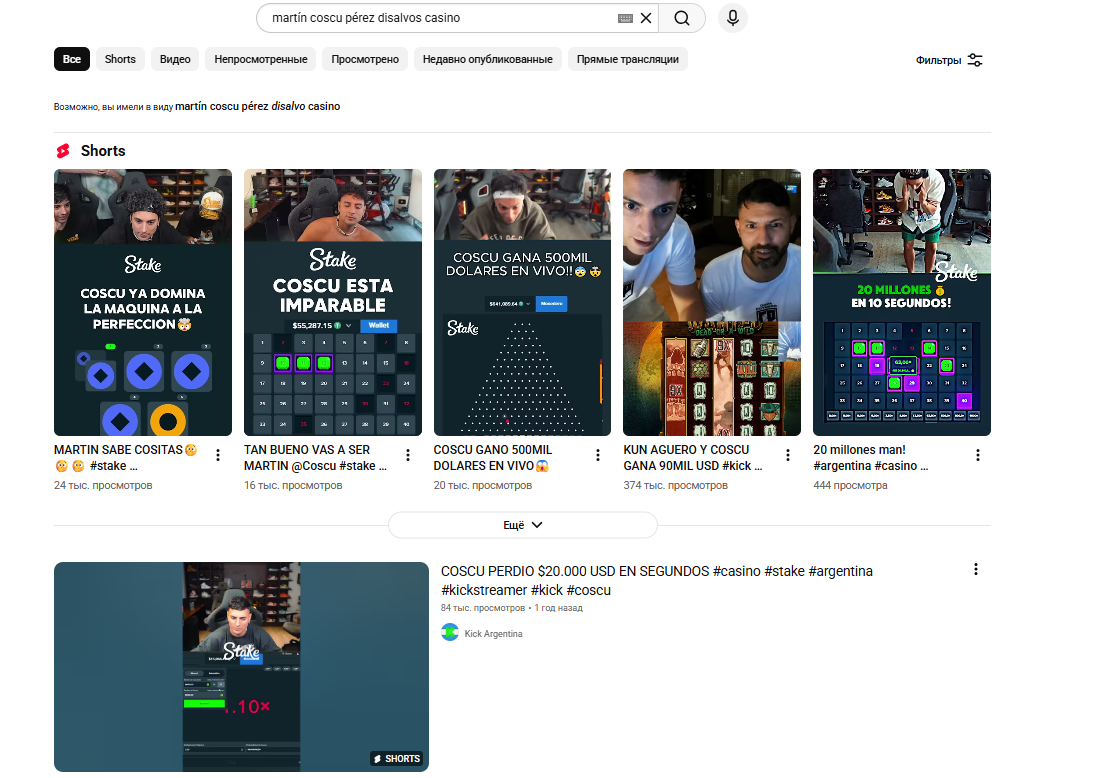Enable the Прямые трансляции filter chip
Viewport: 1117px width, 778px height.
coord(627,59)
